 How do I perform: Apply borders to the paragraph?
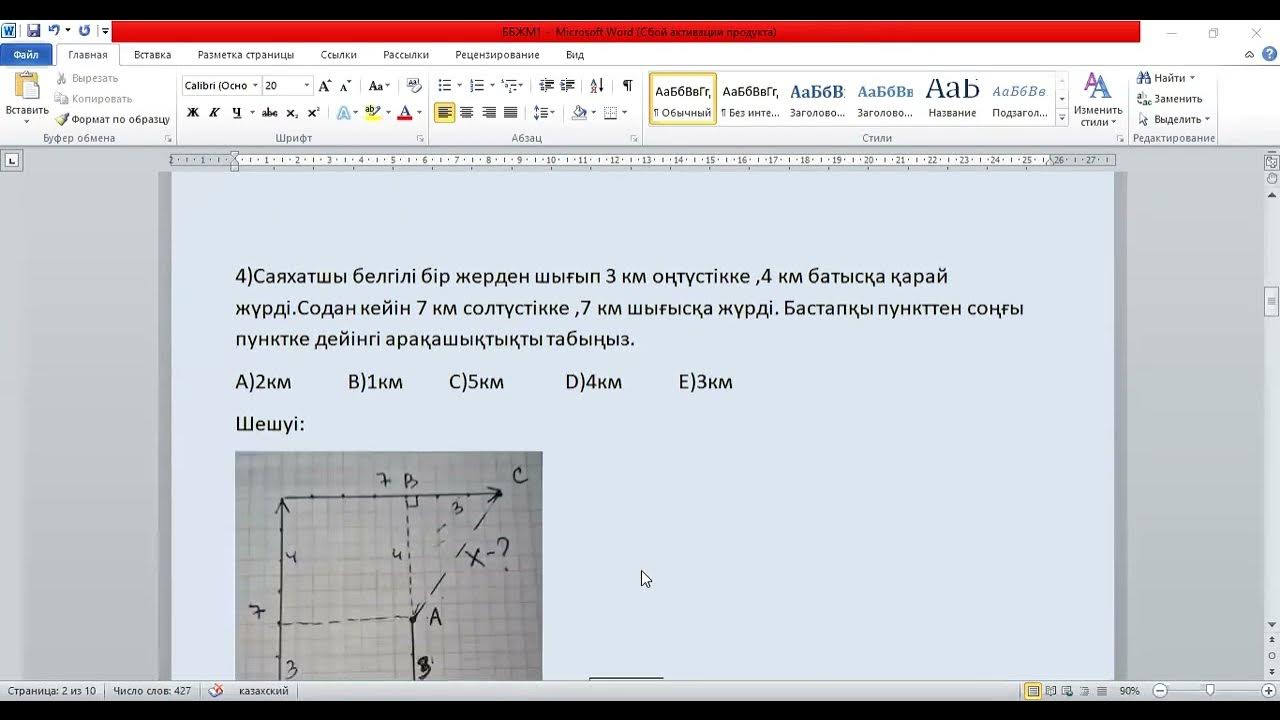click(612, 113)
